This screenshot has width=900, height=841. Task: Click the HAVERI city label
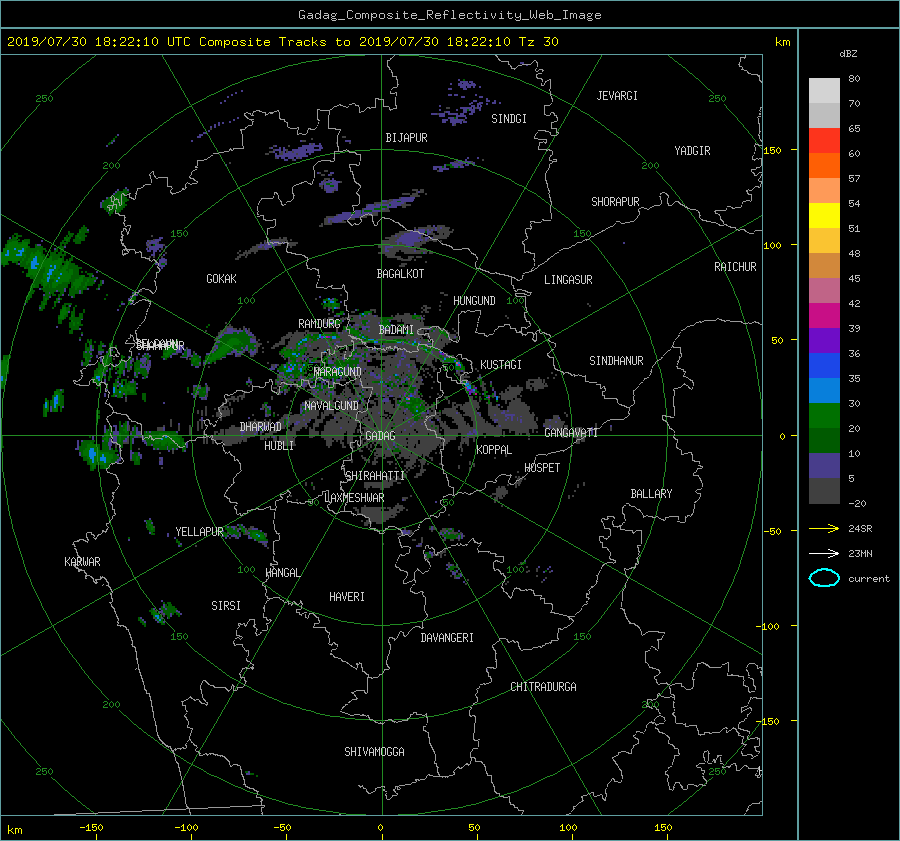pos(347,597)
